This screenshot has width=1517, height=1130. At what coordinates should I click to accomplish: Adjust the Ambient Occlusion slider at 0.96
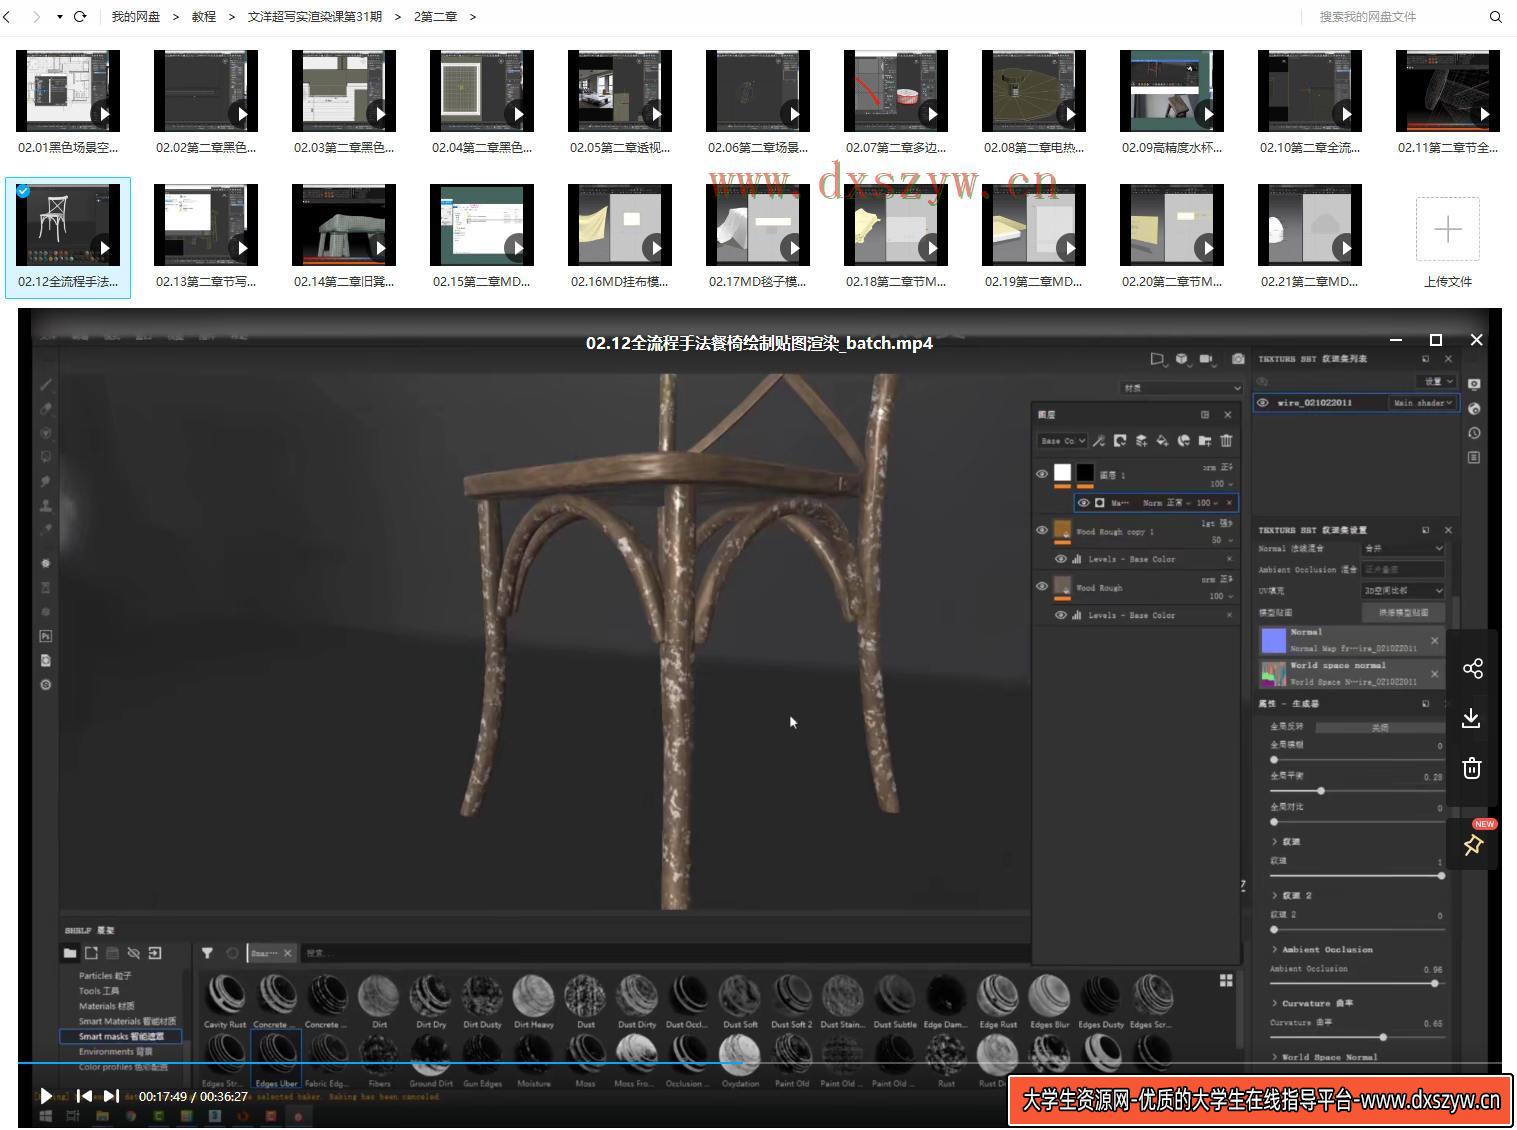tap(1434, 983)
